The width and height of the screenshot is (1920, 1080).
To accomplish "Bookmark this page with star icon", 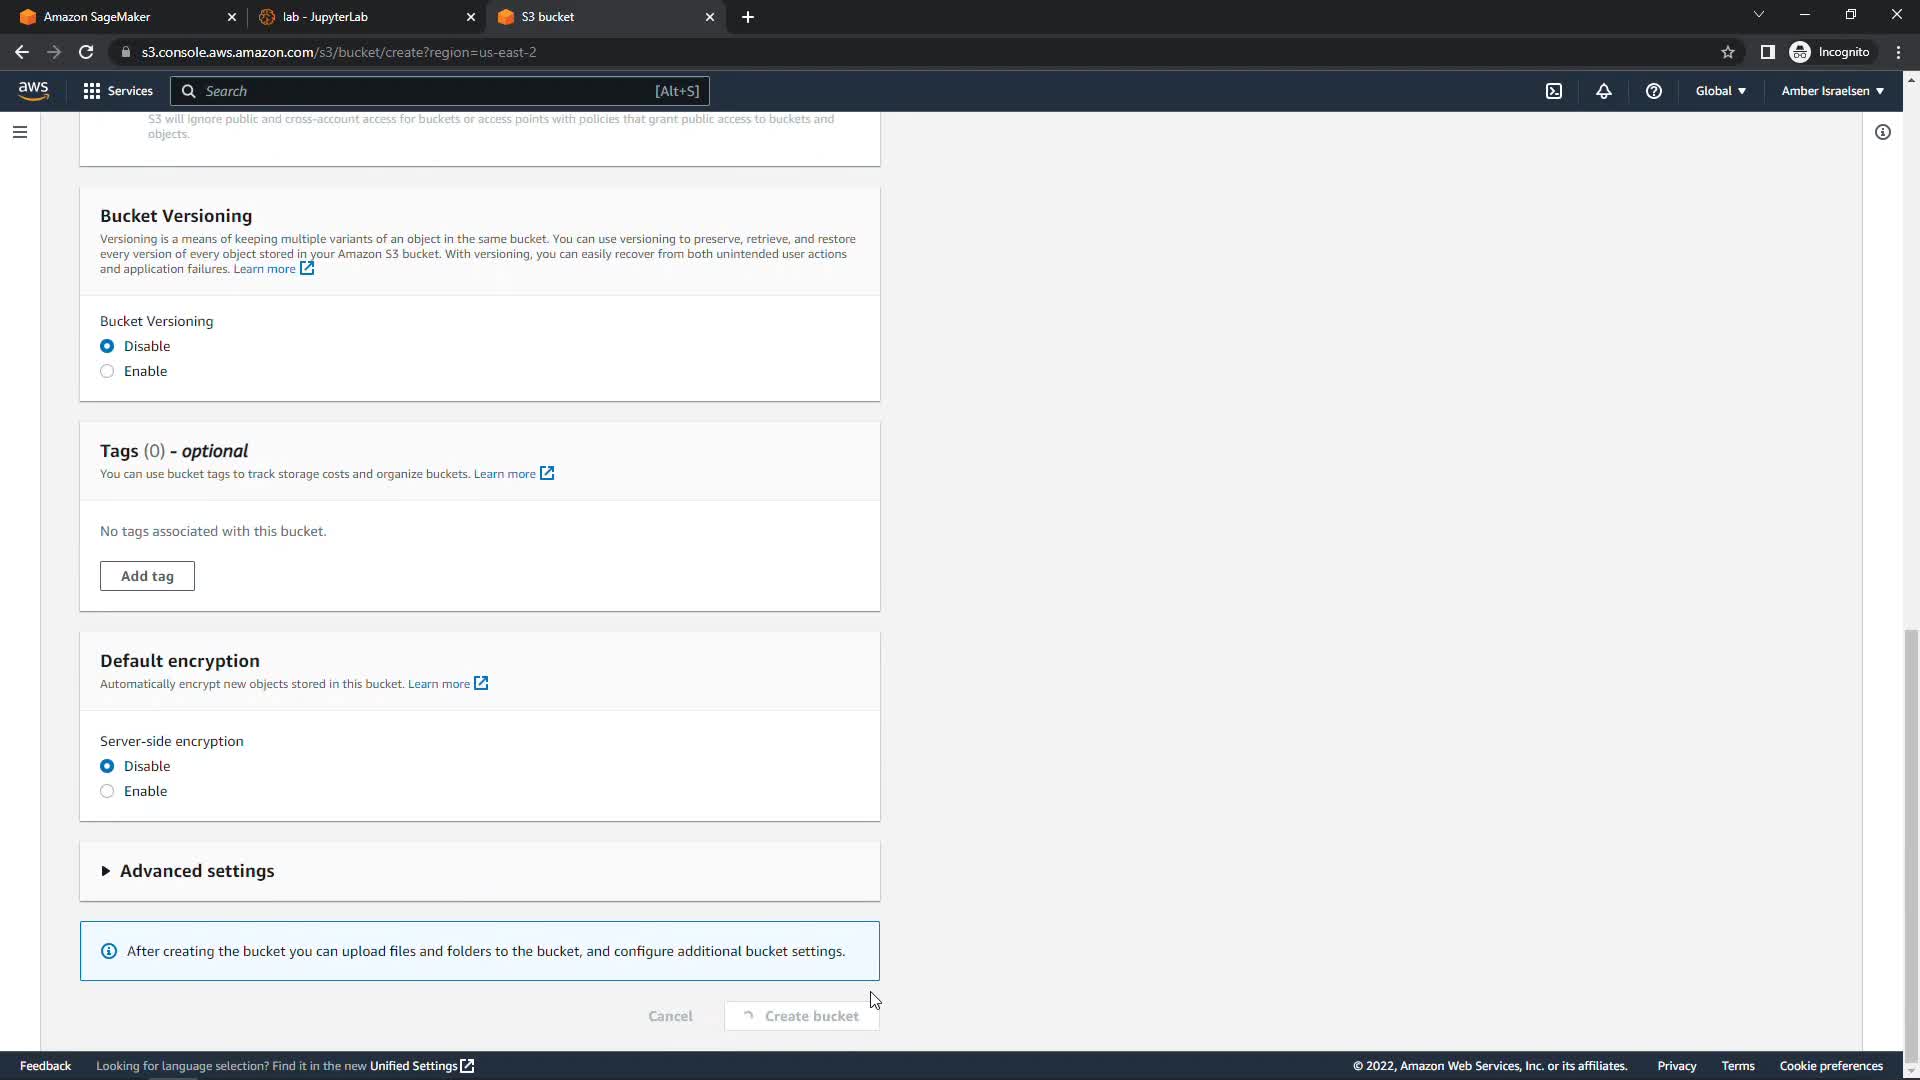I will (1727, 52).
